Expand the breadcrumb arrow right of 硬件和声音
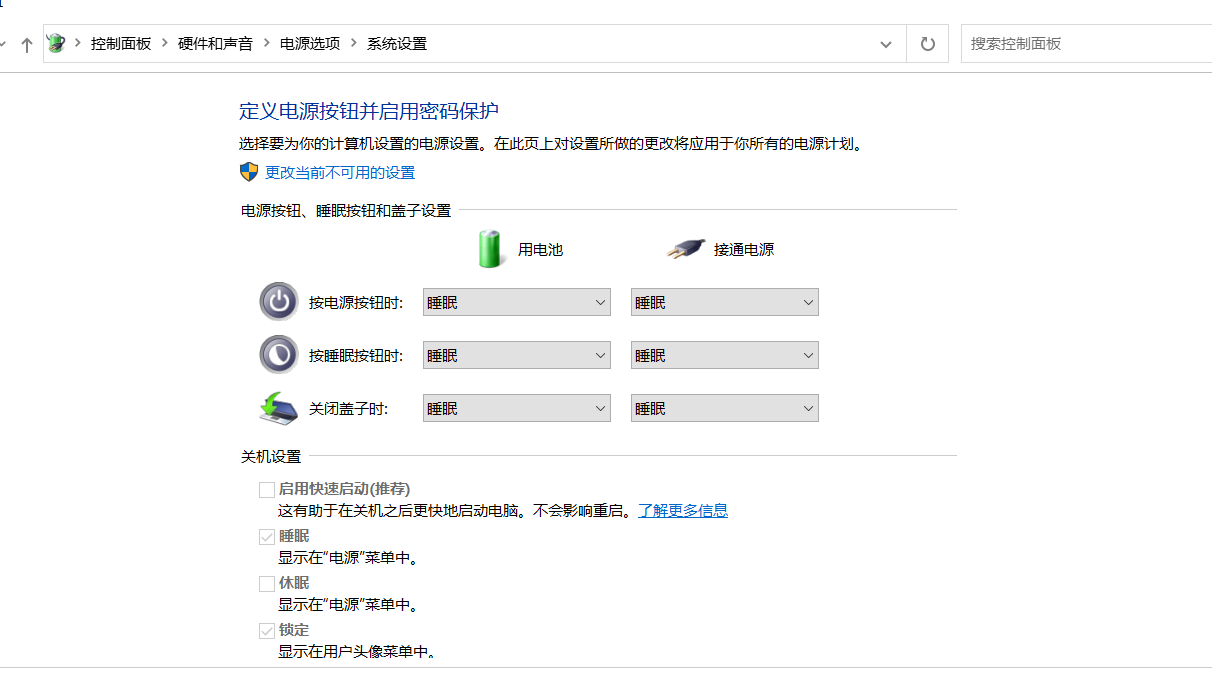1212x673 pixels. tap(267, 43)
